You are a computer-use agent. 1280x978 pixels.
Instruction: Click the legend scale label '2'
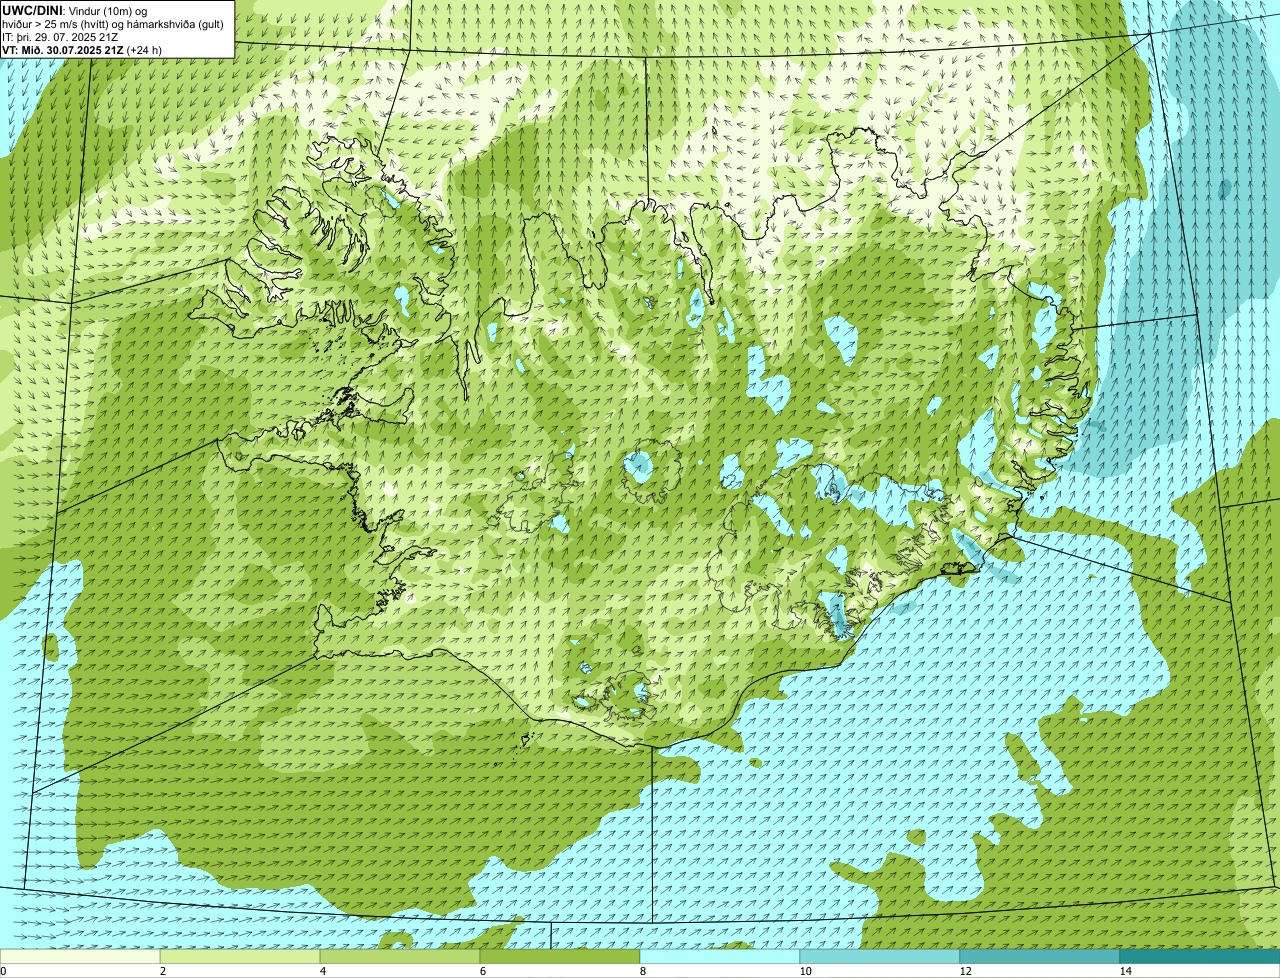tap(163, 971)
